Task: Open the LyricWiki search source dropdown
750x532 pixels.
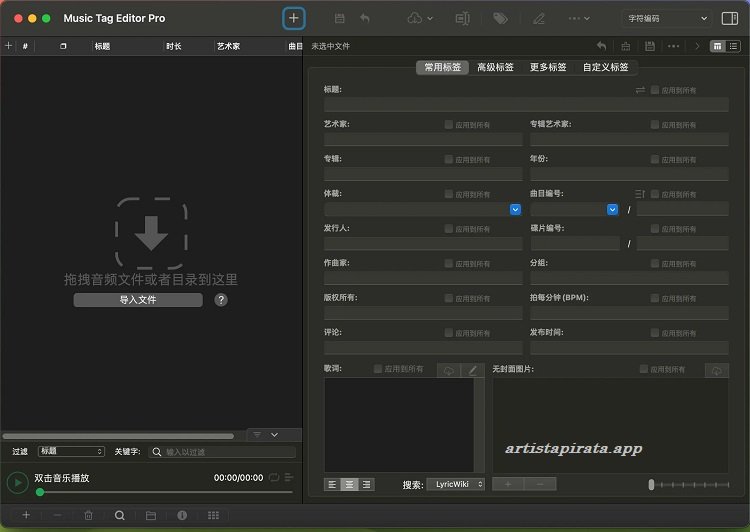Action: pyautogui.click(x=456, y=484)
